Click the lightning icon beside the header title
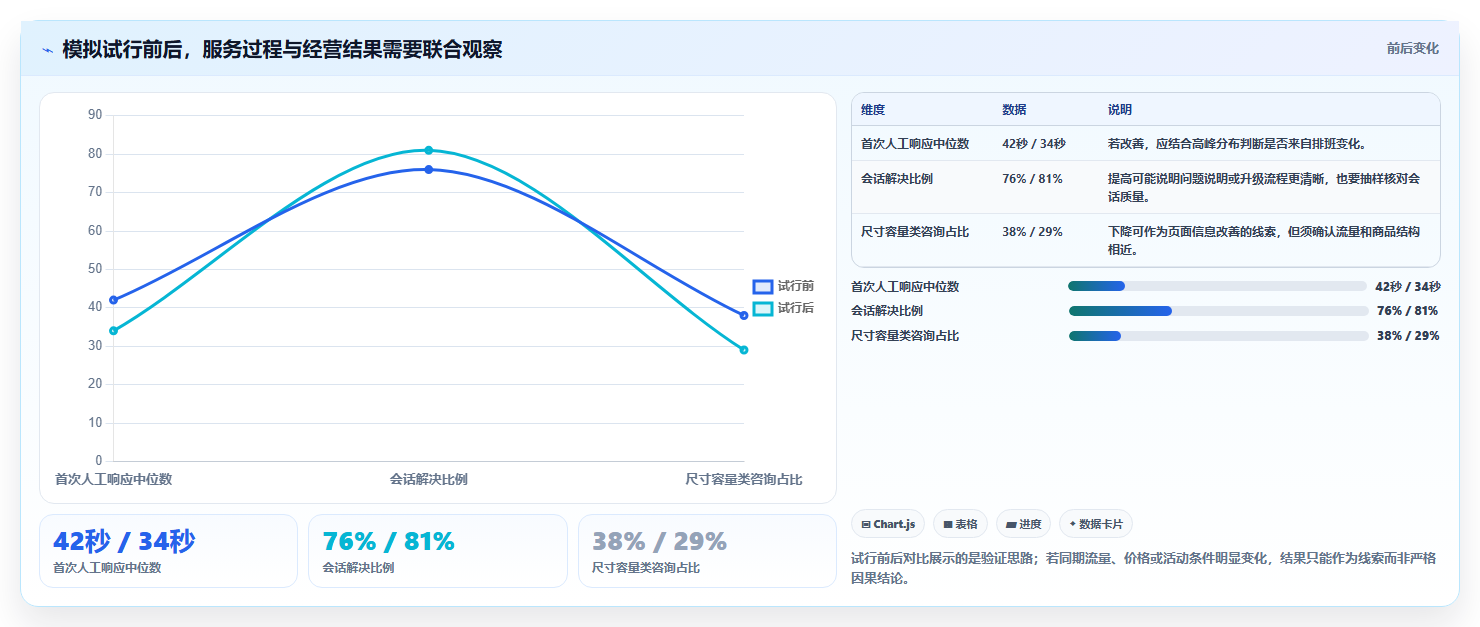The image size is (1480, 627). point(47,50)
